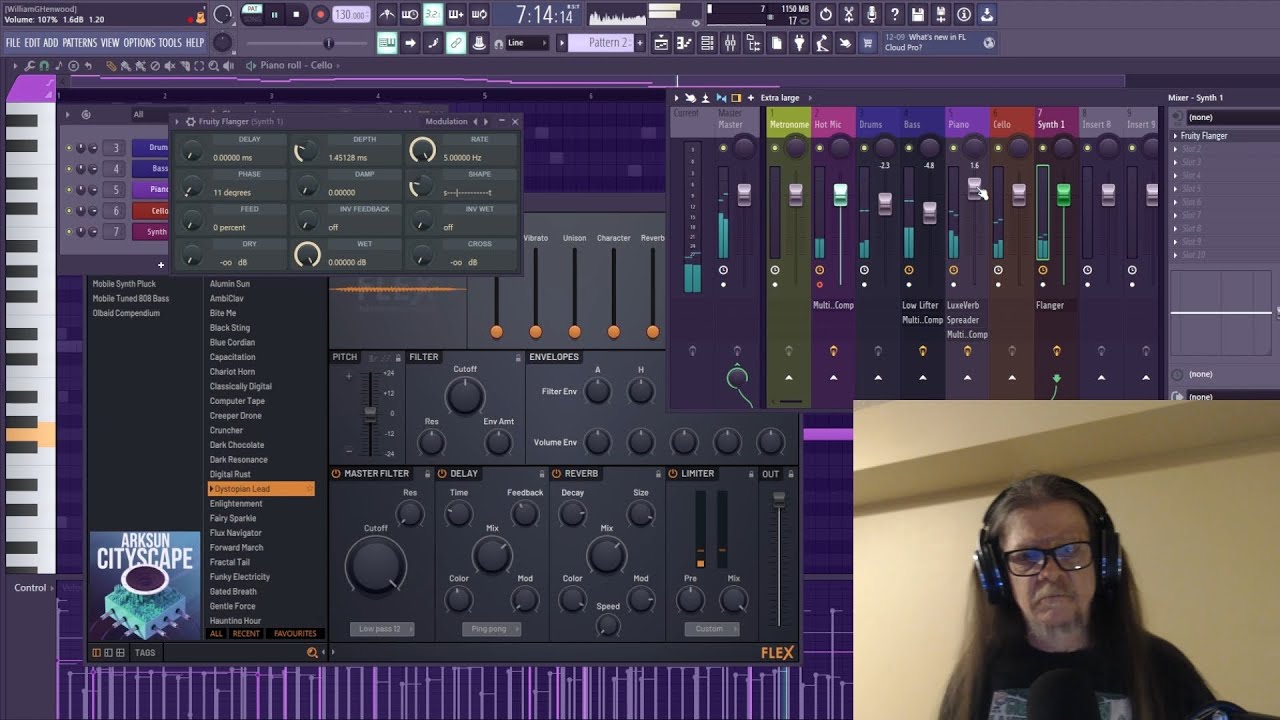This screenshot has width=1280, height=720.
Task: Select the Synth channel button in channel rack
Action: click(150, 232)
